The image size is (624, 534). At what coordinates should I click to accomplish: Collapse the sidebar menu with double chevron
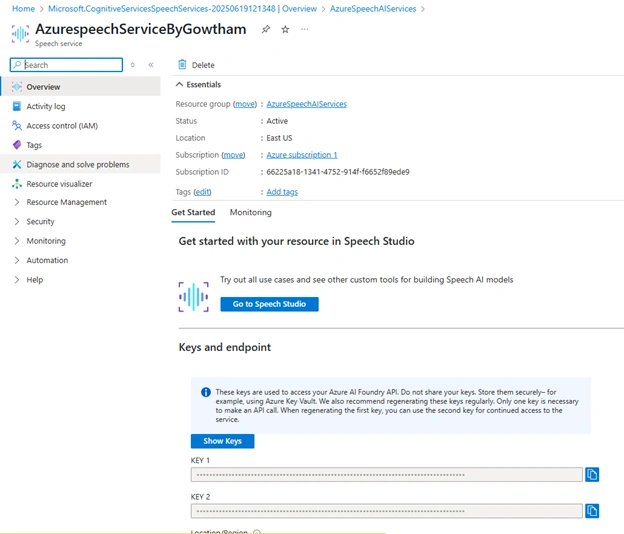pos(151,65)
